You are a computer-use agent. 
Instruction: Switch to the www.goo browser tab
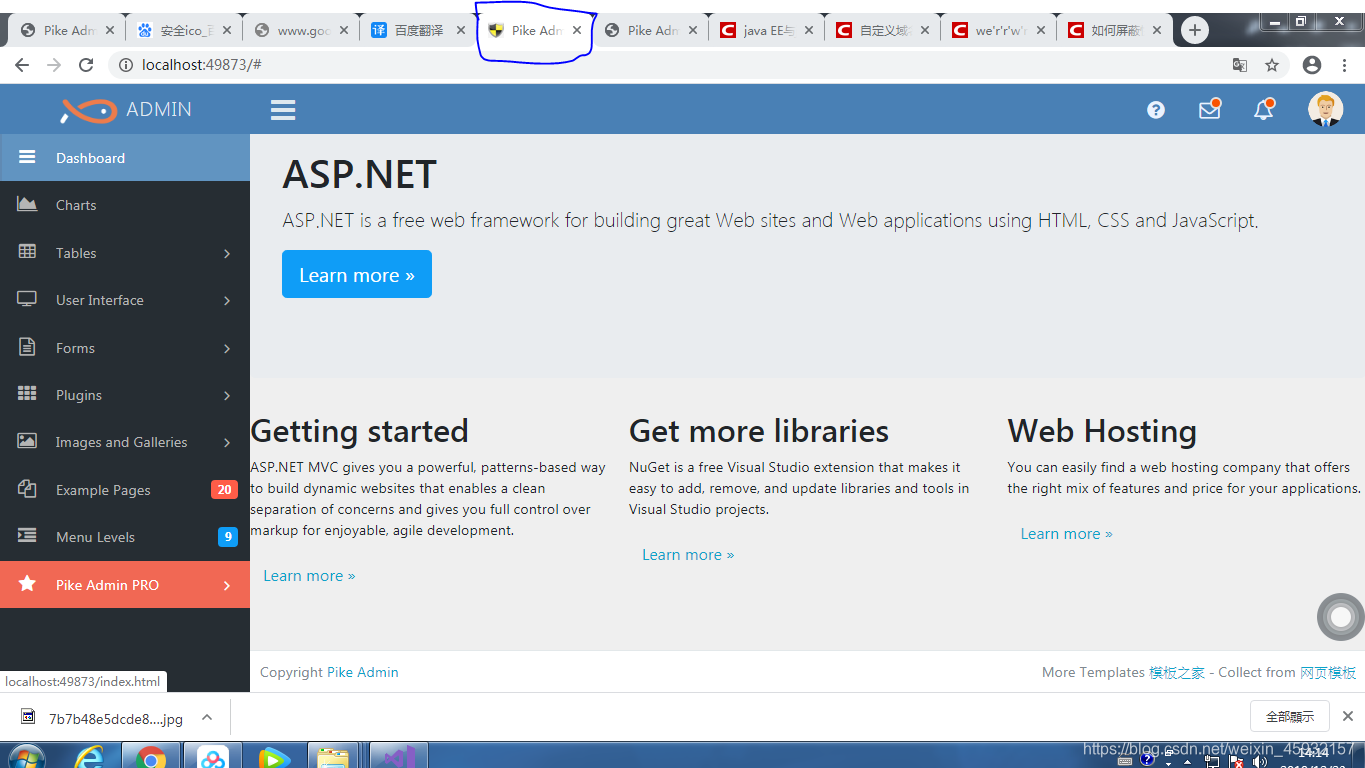[302, 30]
